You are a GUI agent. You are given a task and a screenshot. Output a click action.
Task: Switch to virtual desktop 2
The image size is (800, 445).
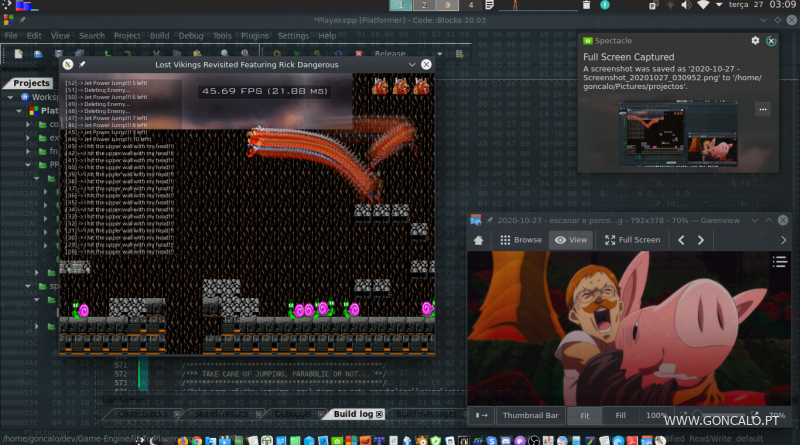[x=424, y=5]
